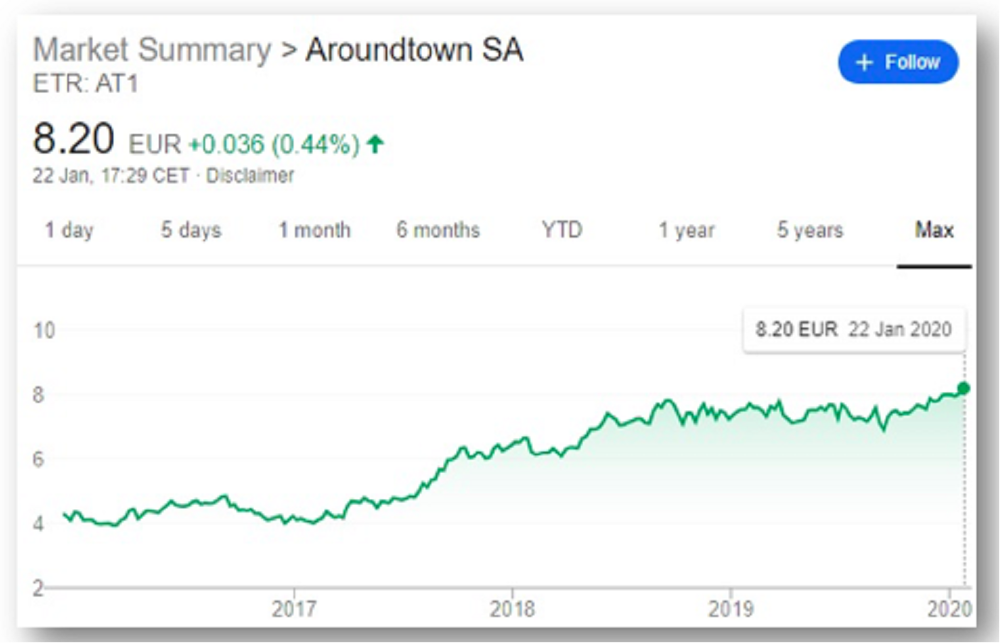Click the 8.20 EUR 22 Jan 2020 tooltip

(854, 330)
